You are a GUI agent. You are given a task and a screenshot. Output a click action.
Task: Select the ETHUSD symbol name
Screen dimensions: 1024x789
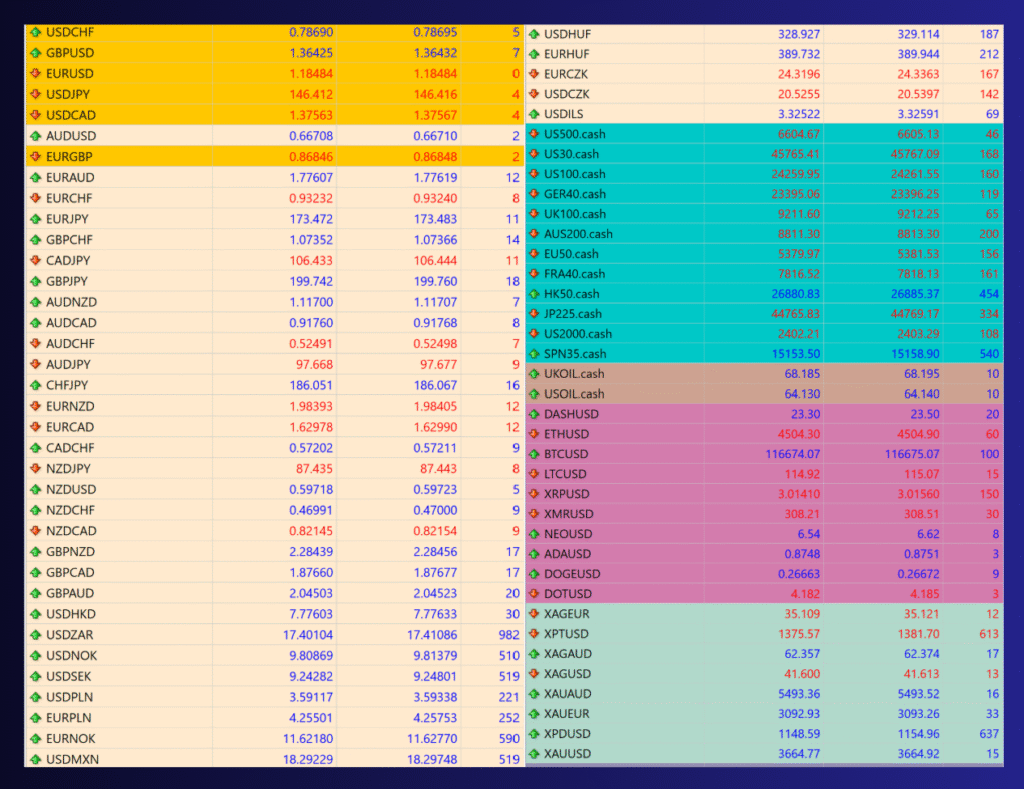pyautogui.click(x=566, y=434)
